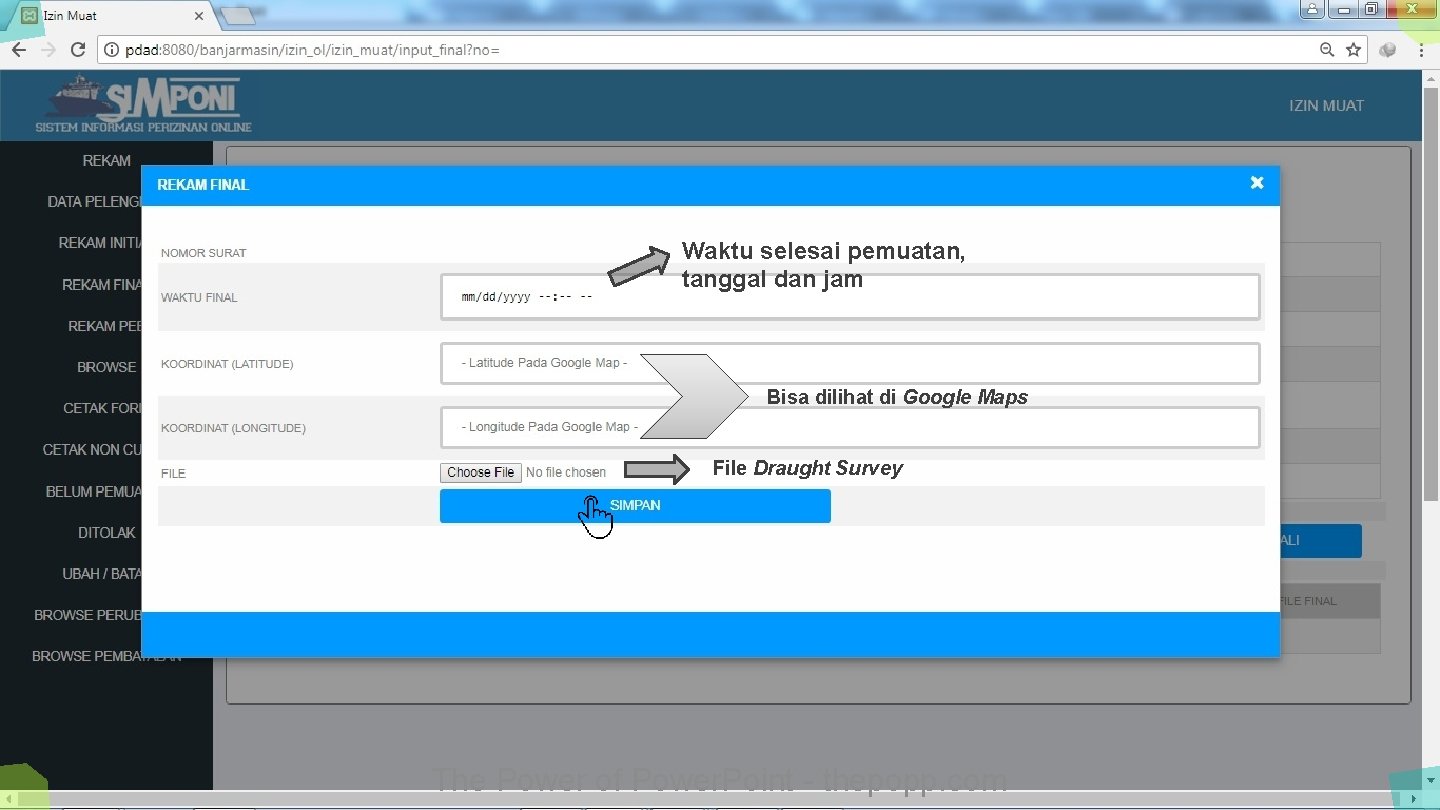Click the Latitude Pada Google Map field
The height and width of the screenshot is (810, 1440).
point(850,363)
